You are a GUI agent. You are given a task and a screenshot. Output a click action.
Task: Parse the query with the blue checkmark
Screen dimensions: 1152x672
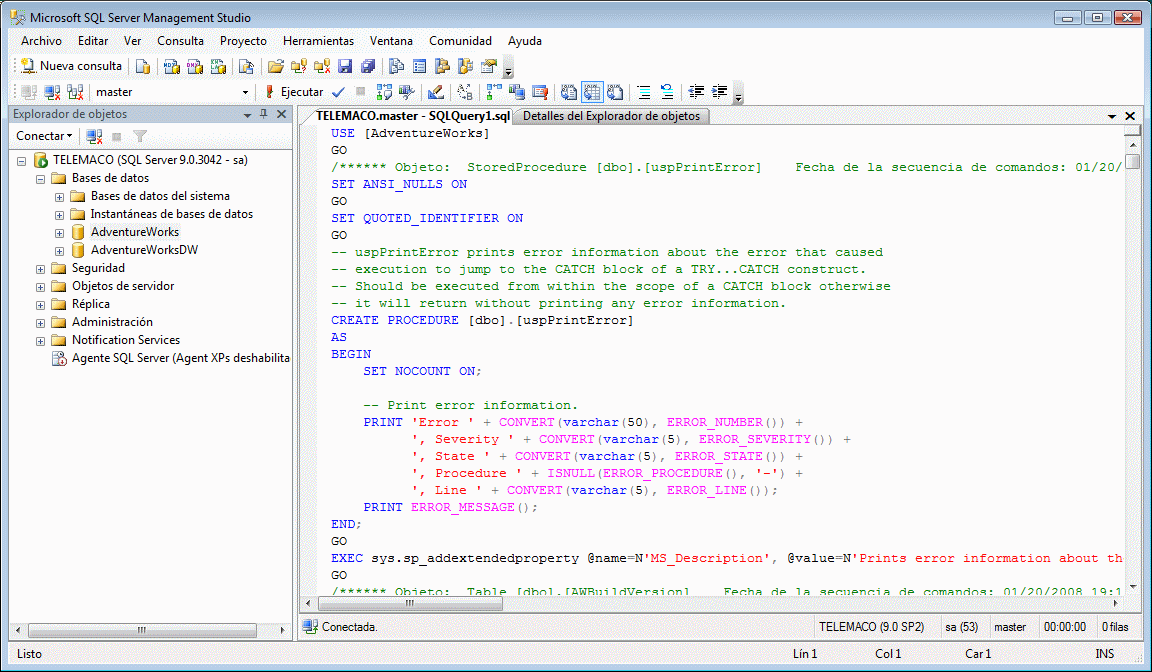tap(338, 92)
